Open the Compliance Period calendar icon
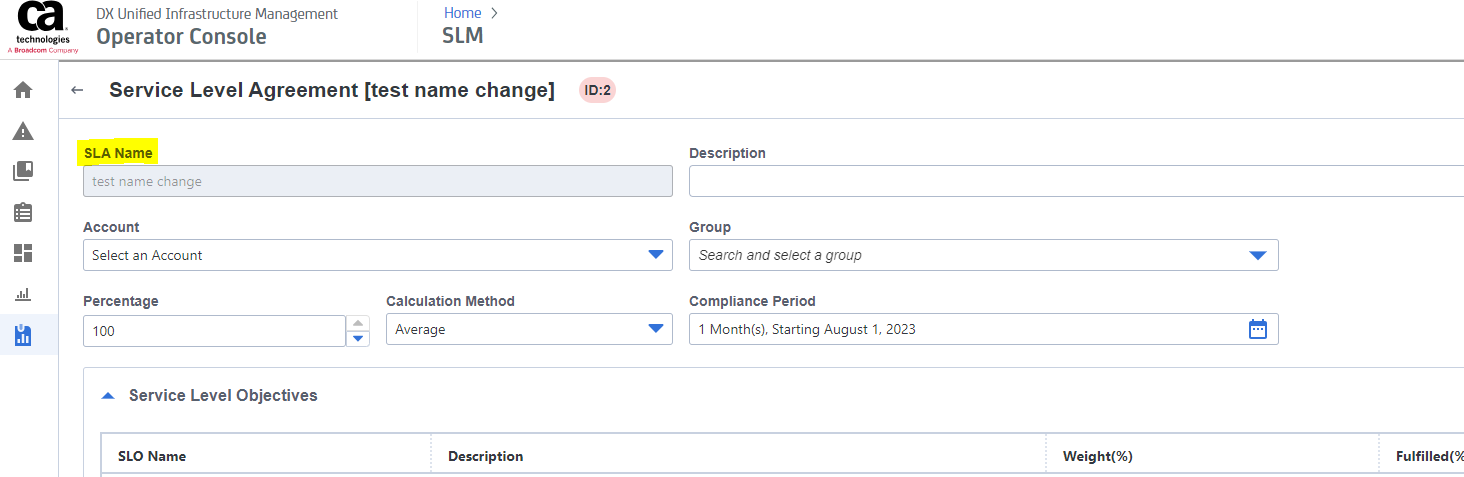The width and height of the screenshot is (1464, 477). tap(1257, 329)
